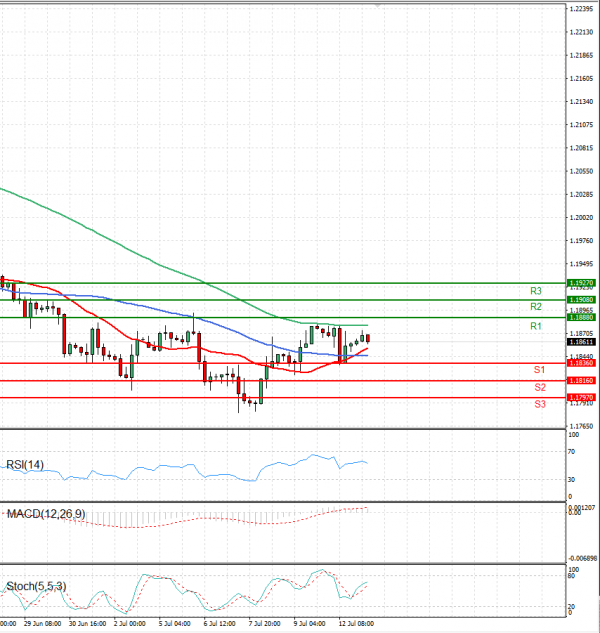
Task: Click the 1.20285 price axis label
Action: [x=581, y=194]
